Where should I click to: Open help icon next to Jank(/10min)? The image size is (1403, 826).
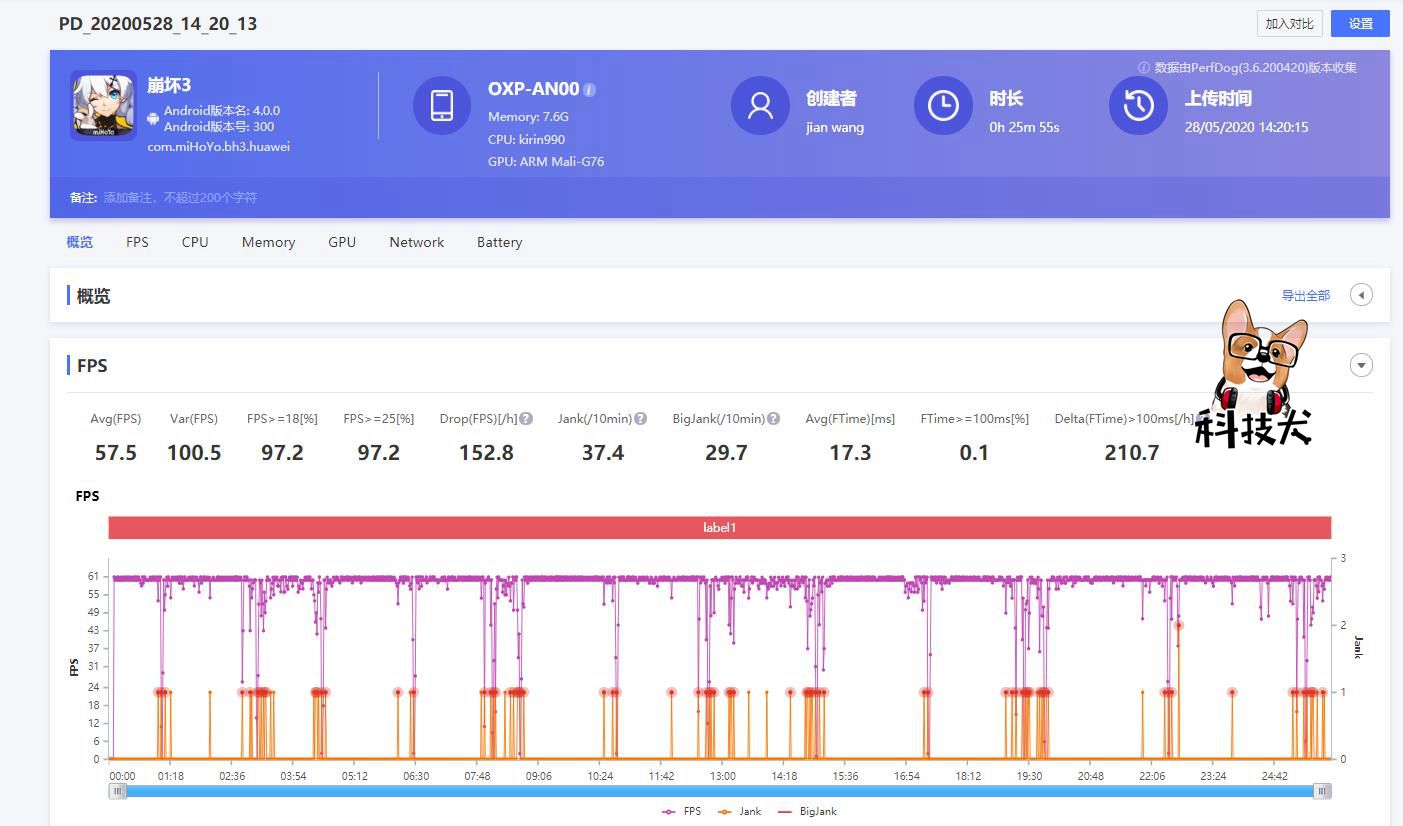(x=641, y=419)
